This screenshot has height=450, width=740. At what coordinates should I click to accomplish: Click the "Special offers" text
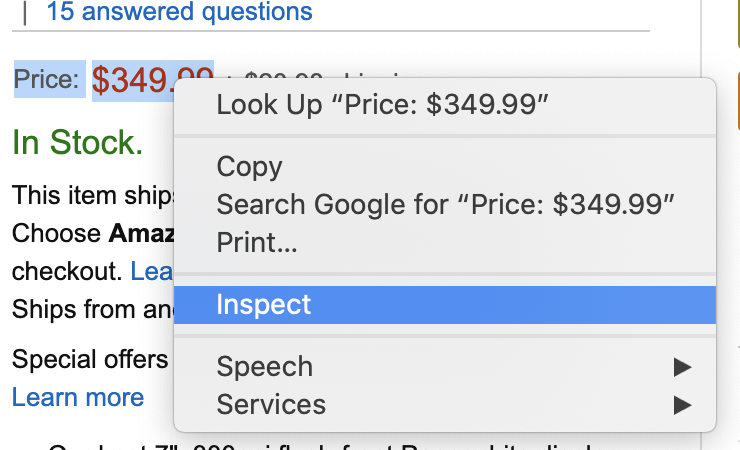[x=90, y=358]
